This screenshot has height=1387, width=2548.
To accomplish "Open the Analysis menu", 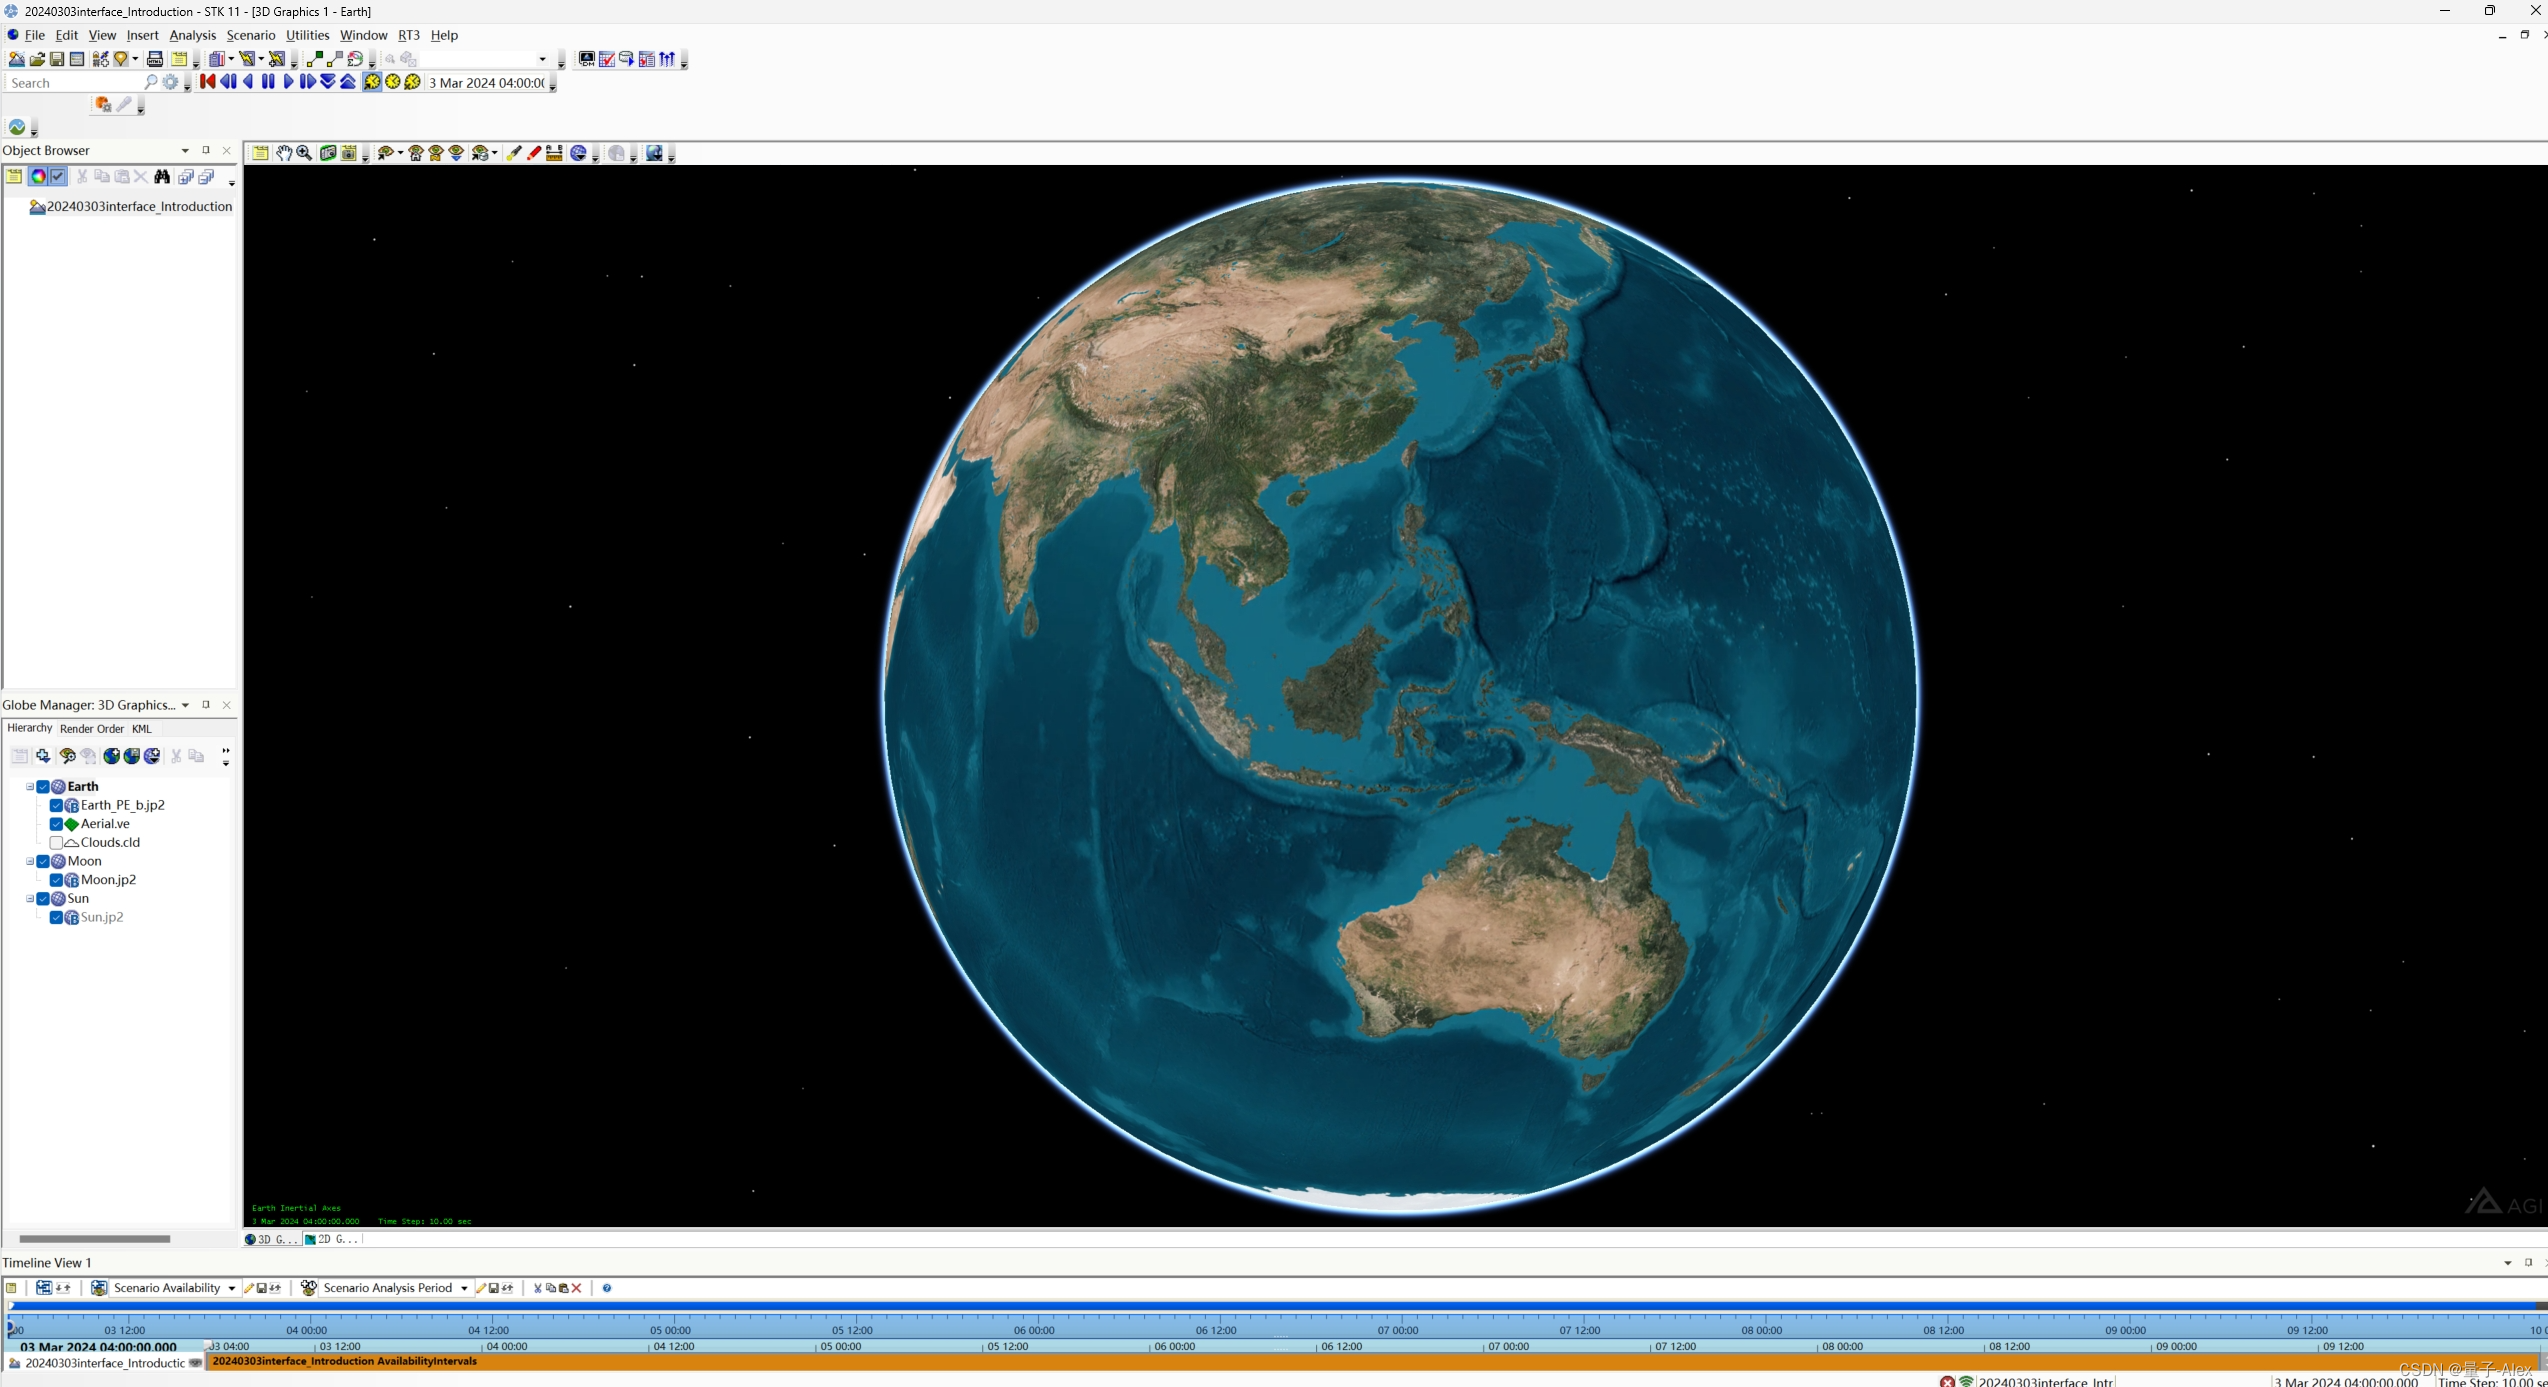I will pyautogui.click(x=190, y=34).
